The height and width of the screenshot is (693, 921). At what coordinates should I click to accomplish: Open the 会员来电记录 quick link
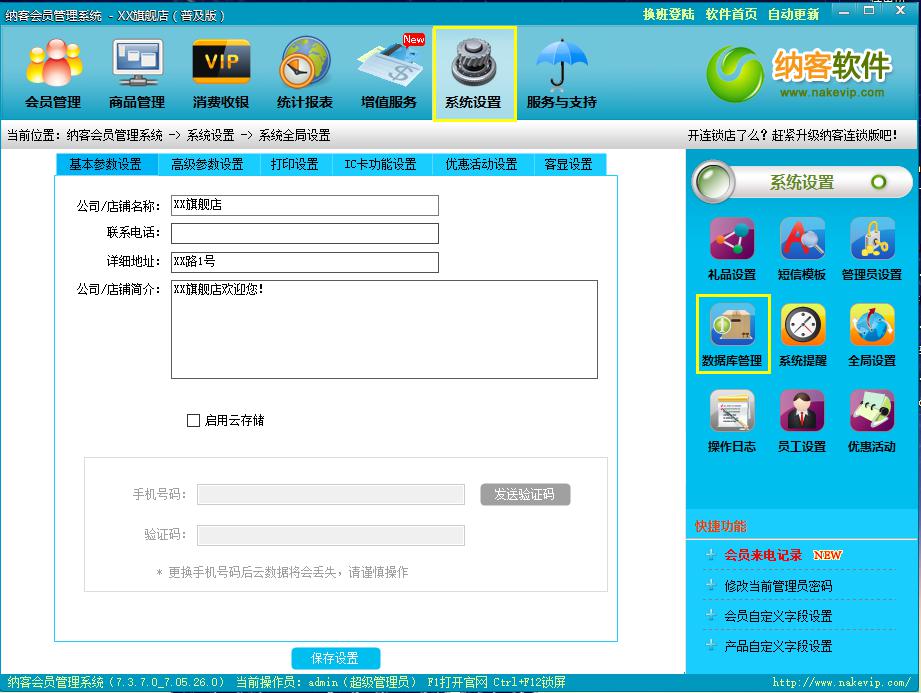(x=763, y=555)
